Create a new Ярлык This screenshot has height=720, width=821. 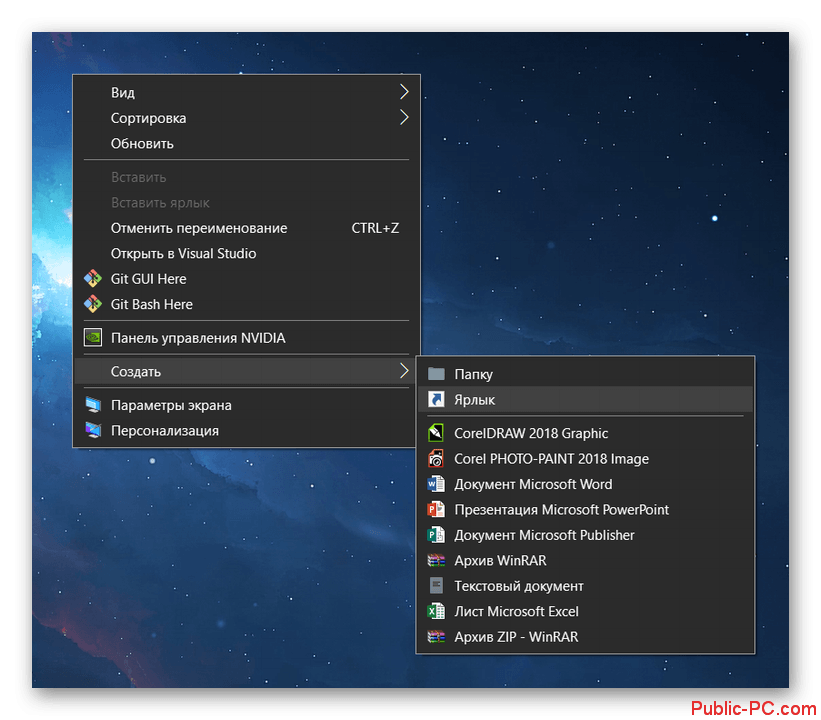(585, 400)
